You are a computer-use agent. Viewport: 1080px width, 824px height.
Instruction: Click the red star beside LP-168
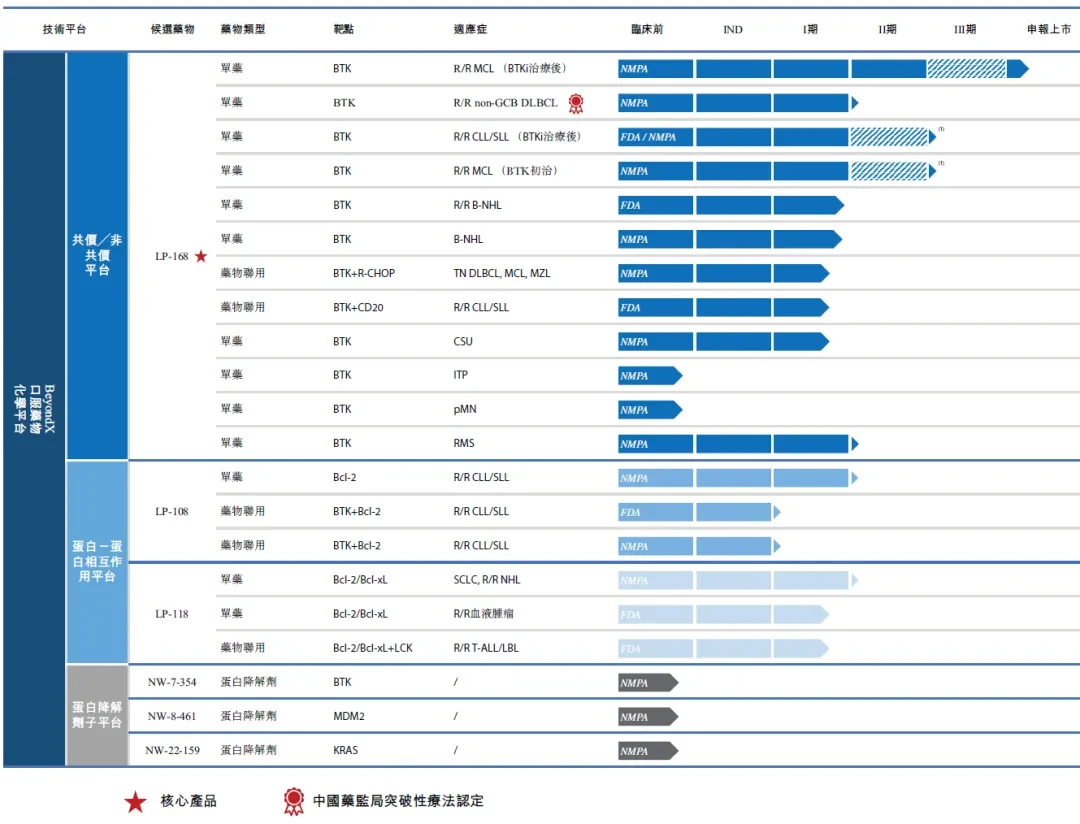click(200, 256)
